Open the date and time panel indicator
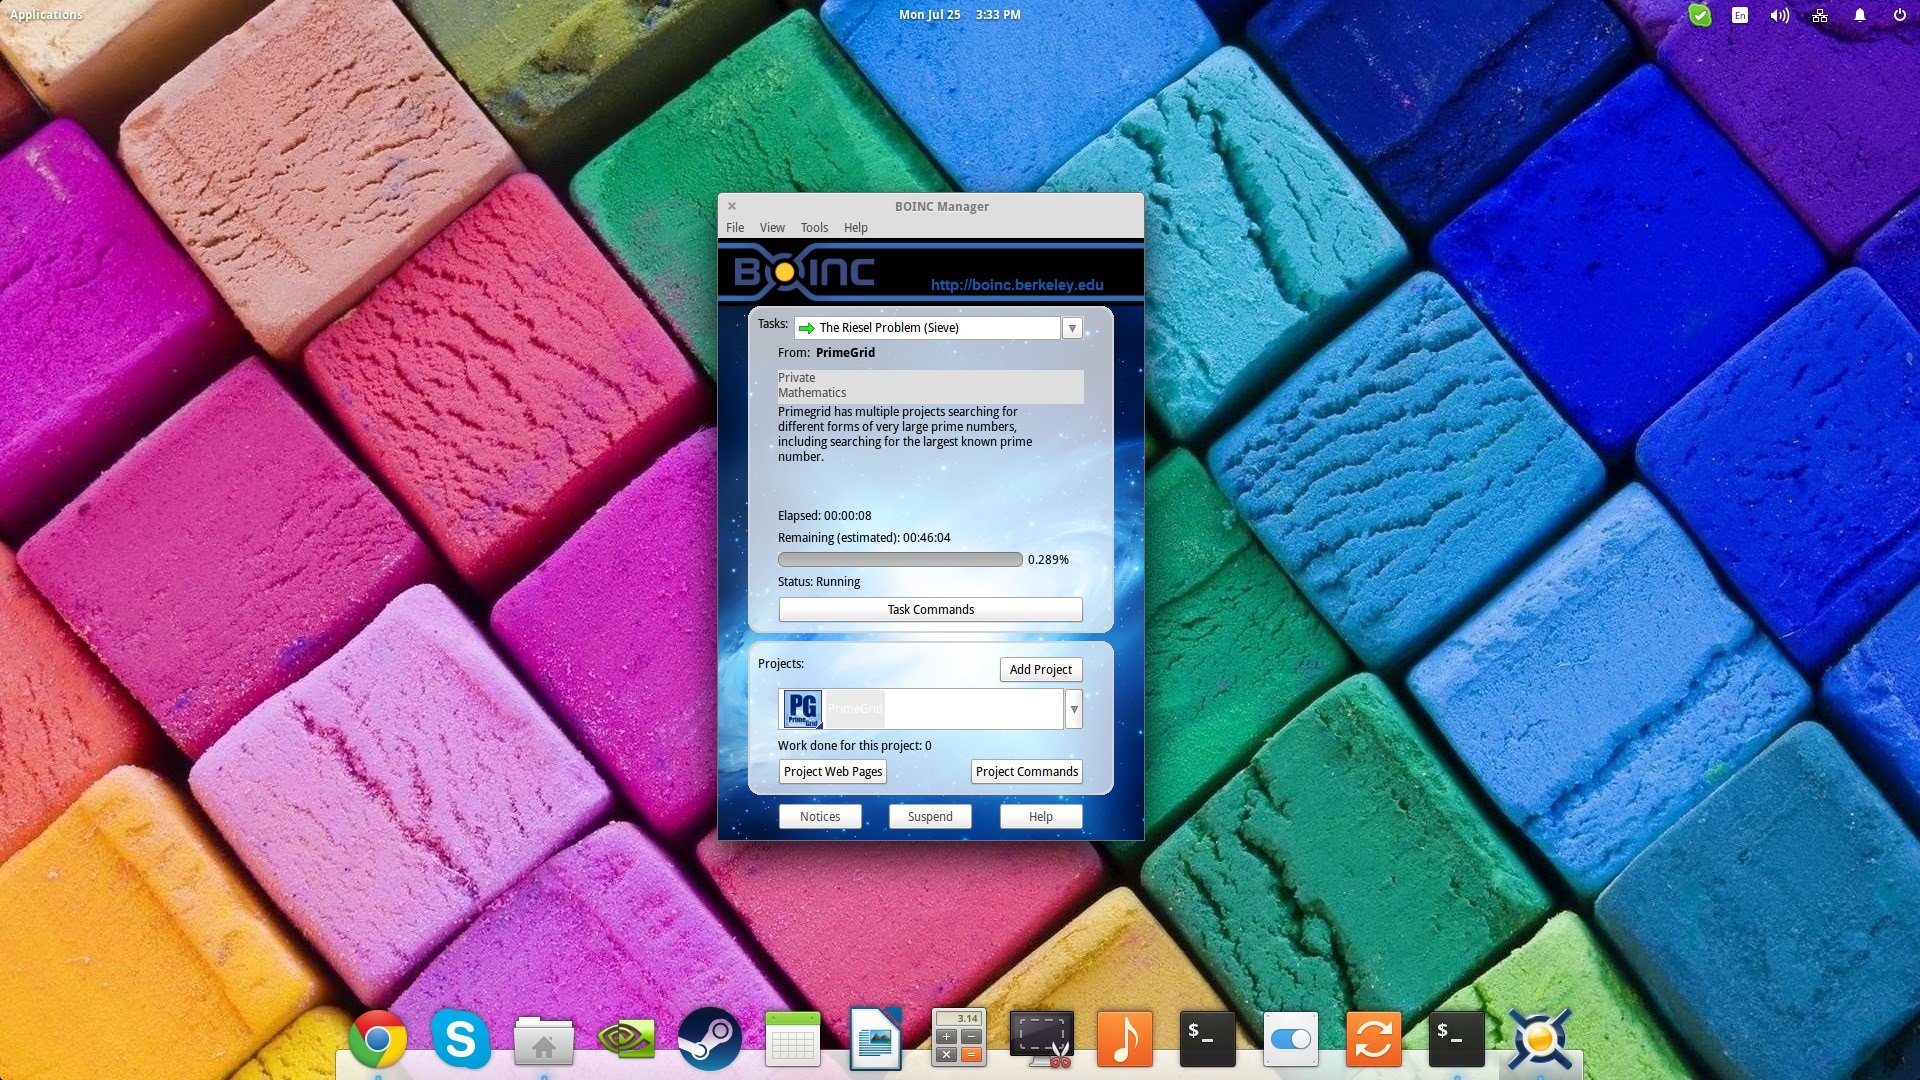 (959, 15)
